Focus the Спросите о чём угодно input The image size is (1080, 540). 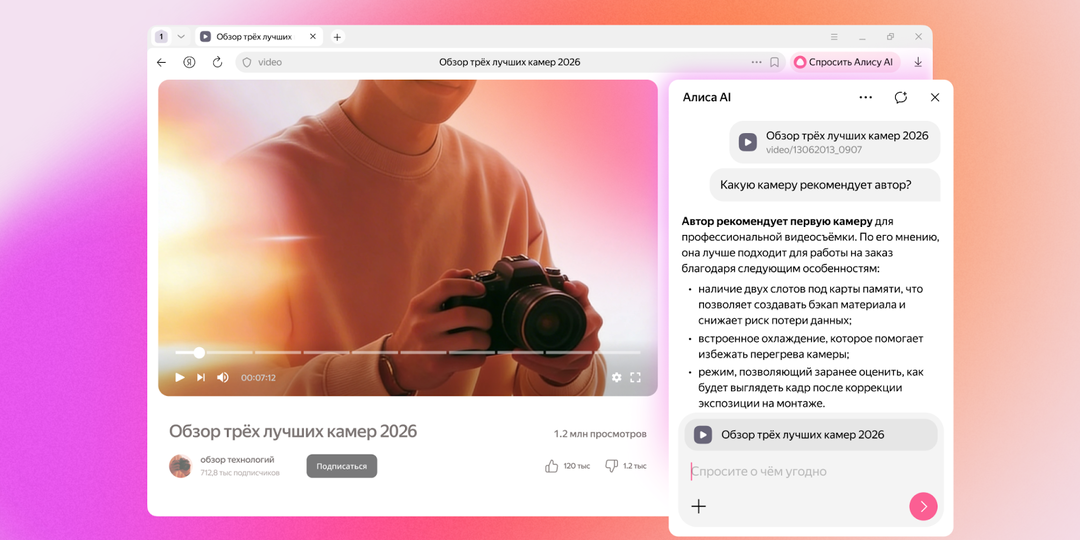pyautogui.click(x=811, y=472)
